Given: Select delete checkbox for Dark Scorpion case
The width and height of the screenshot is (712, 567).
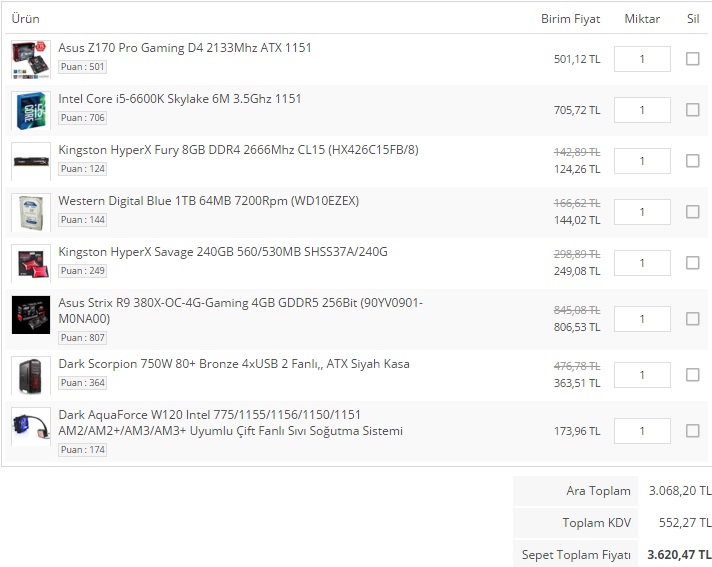Looking at the screenshot, I should click(x=692, y=375).
